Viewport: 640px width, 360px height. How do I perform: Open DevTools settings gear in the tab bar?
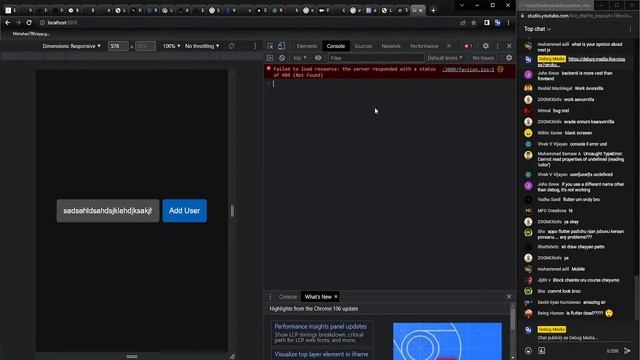(x=485, y=46)
